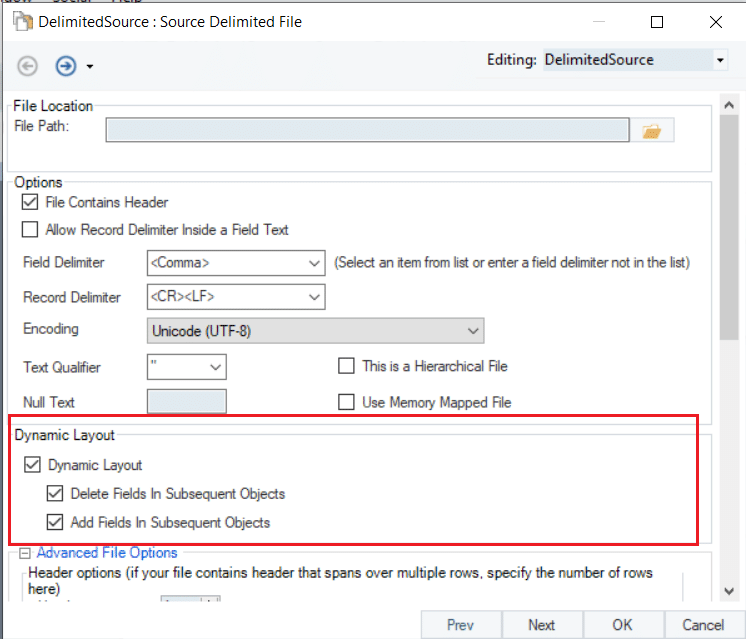Open the Record Delimiter dropdown
The image size is (746, 639).
314,297
